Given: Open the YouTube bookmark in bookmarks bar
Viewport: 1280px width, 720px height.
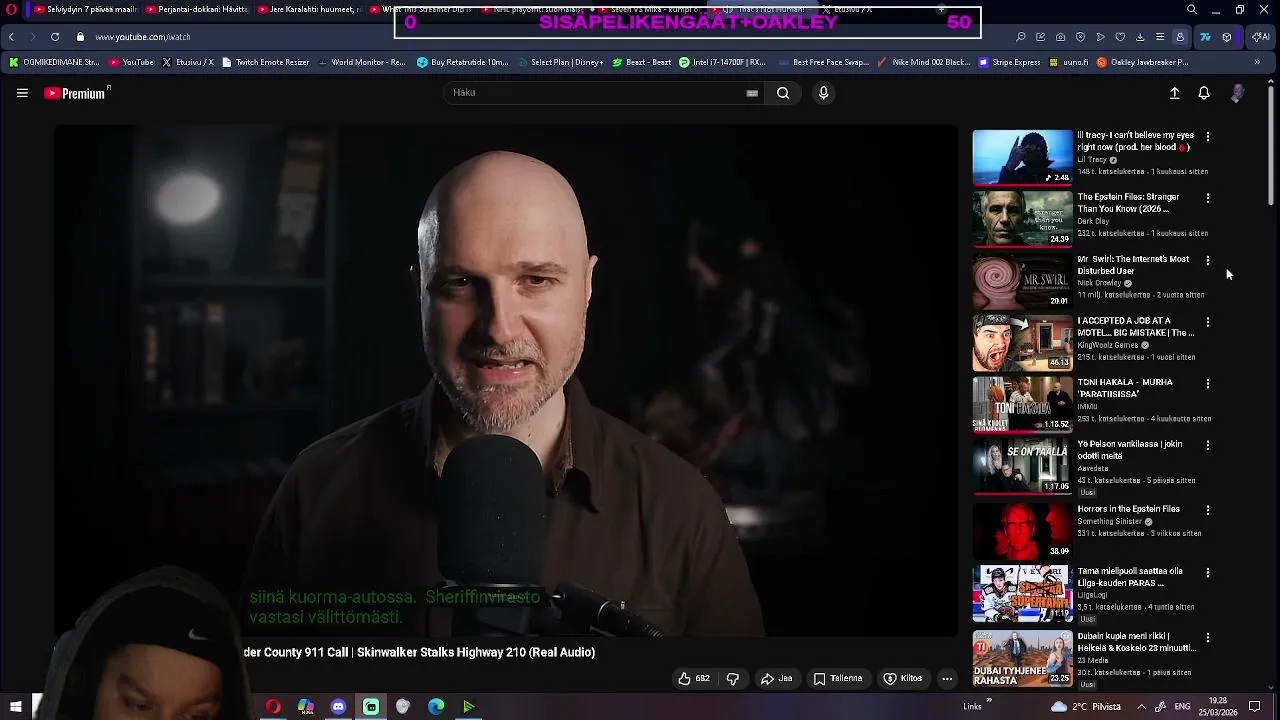Looking at the screenshot, I should coord(131,62).
